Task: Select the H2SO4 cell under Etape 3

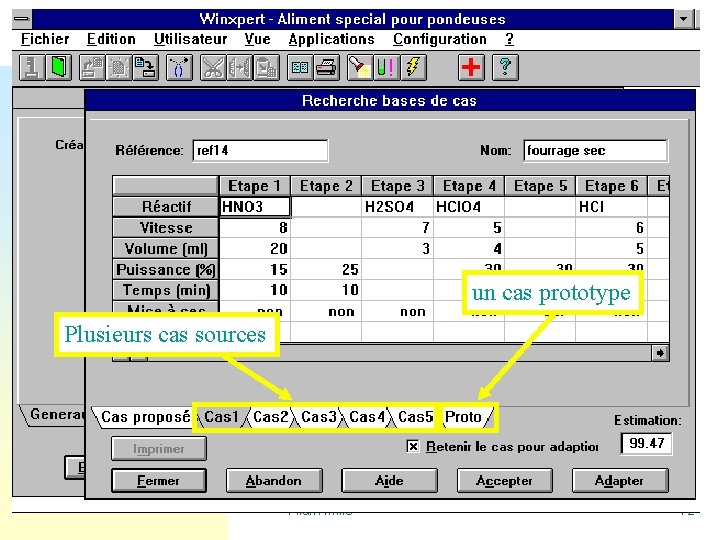Action: pos(397,207)
